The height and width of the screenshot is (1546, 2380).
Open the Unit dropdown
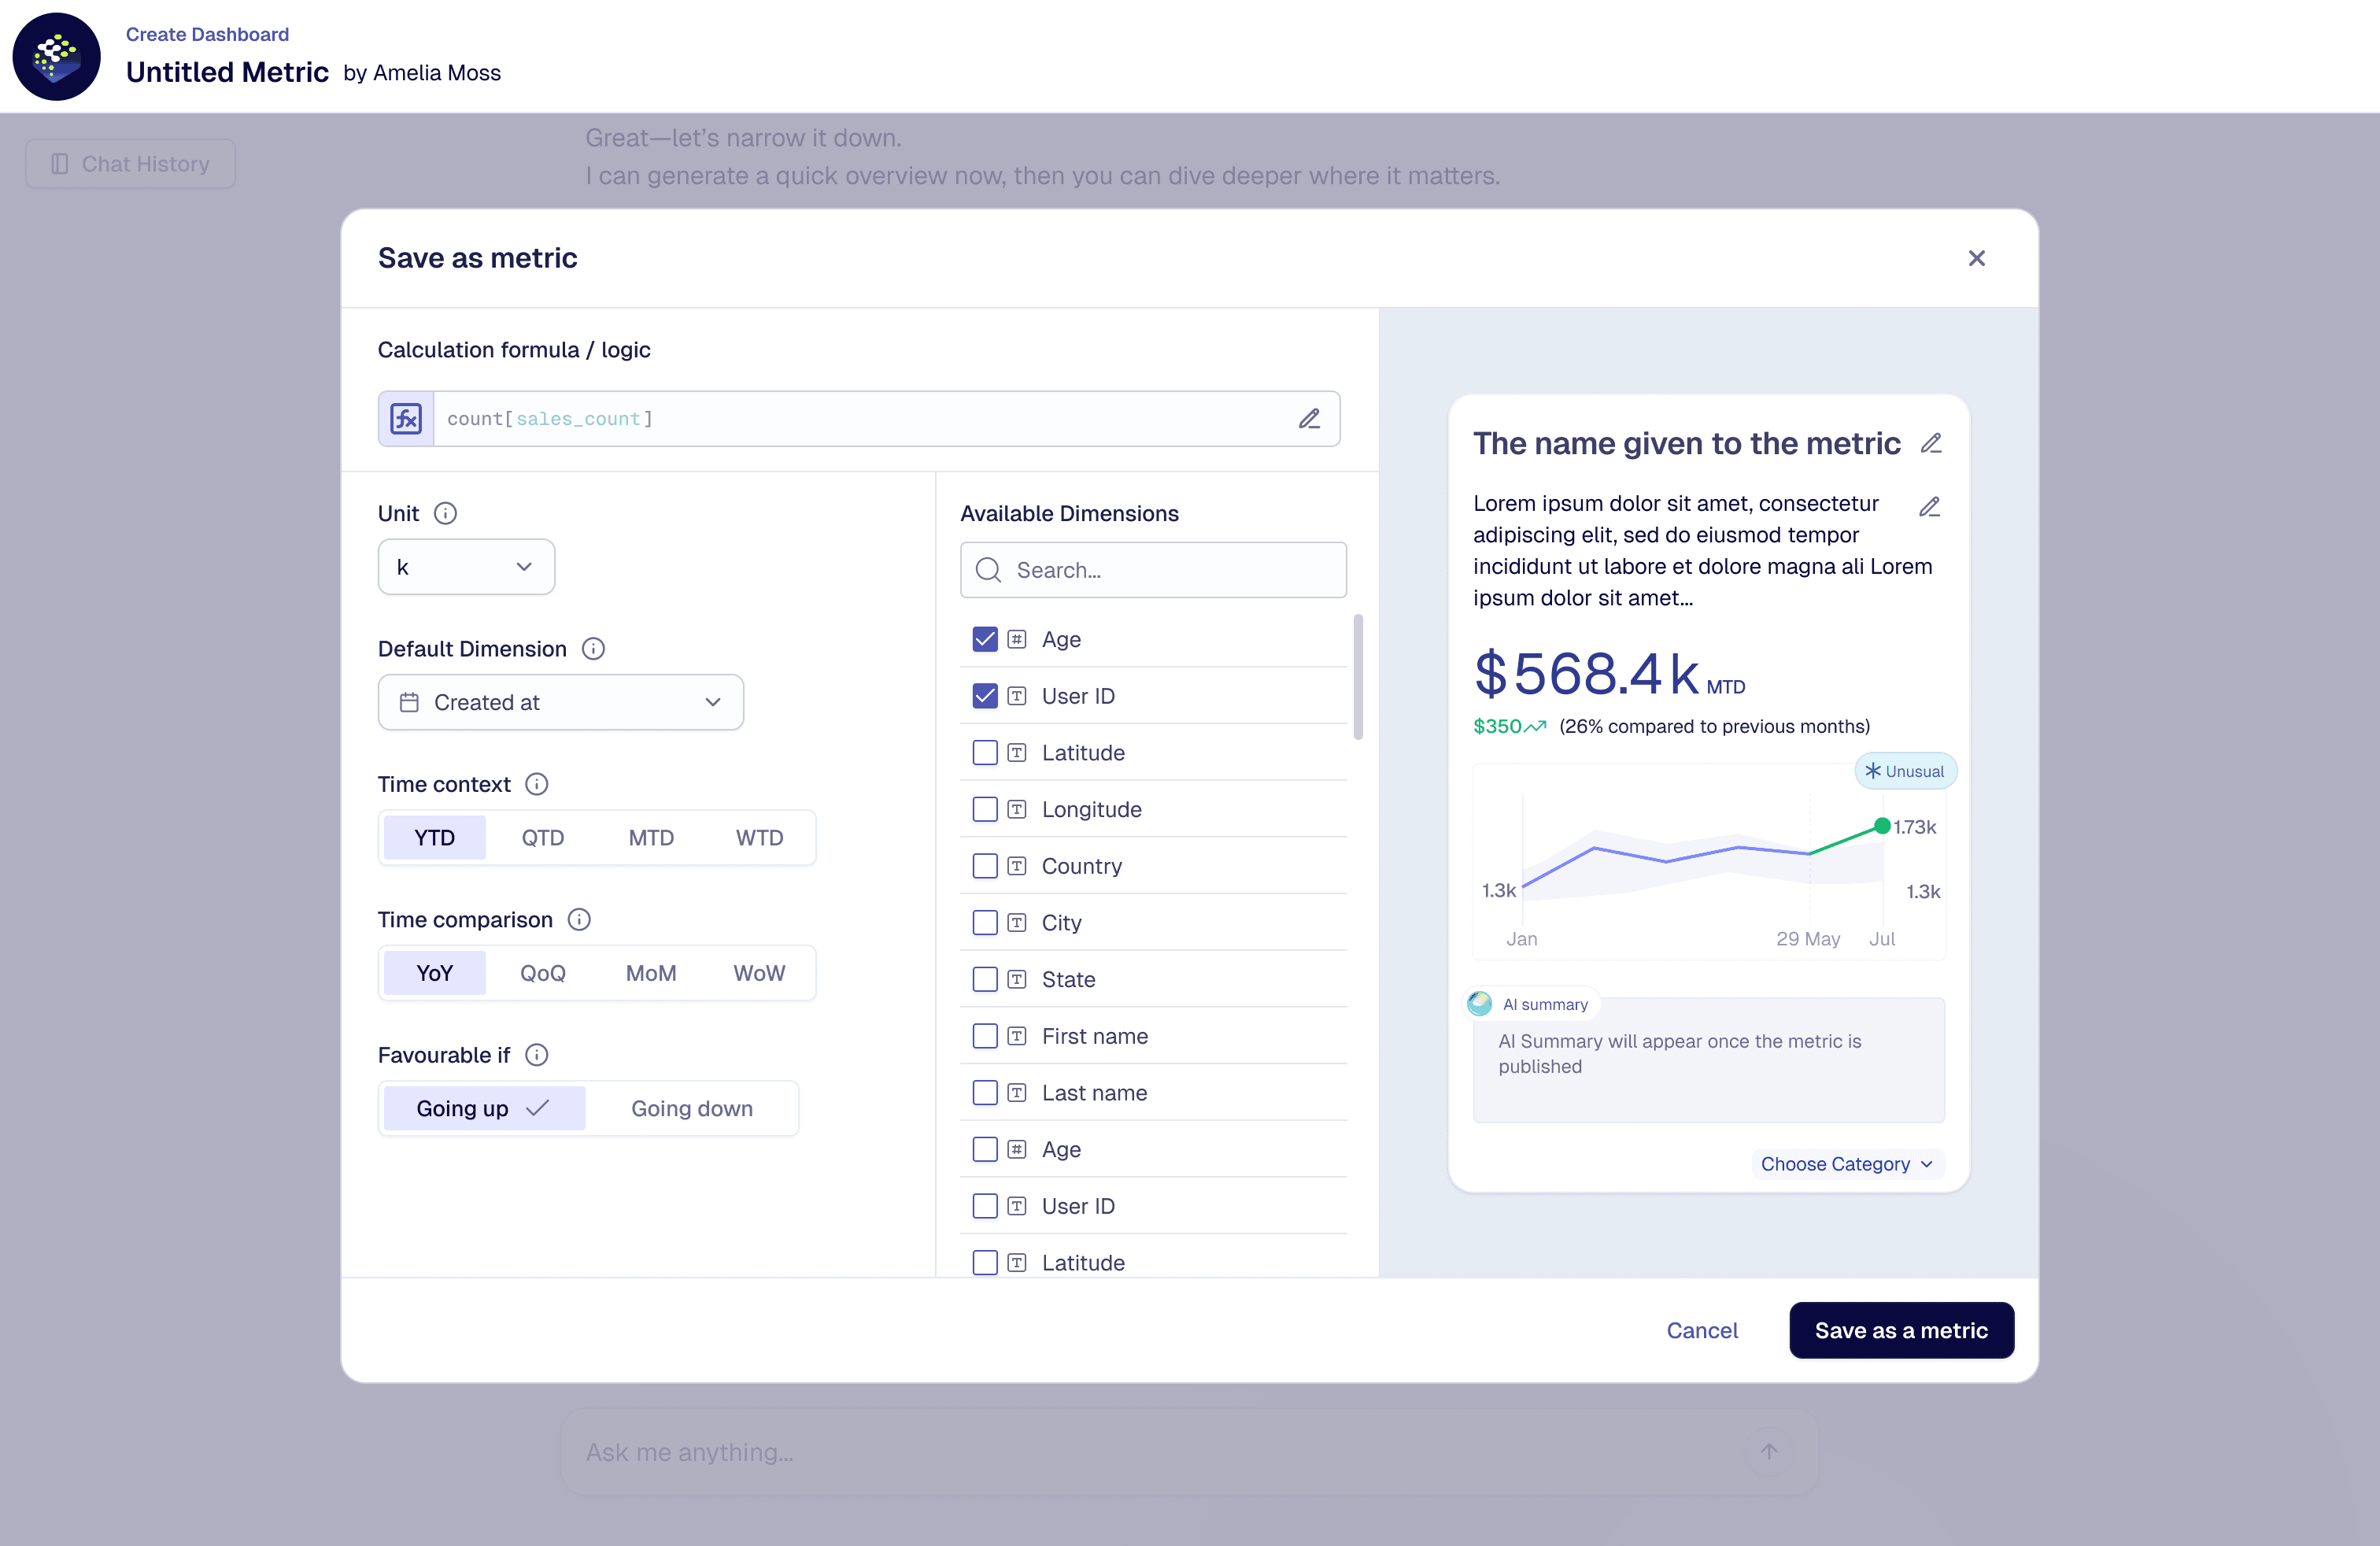click(466, 567)
